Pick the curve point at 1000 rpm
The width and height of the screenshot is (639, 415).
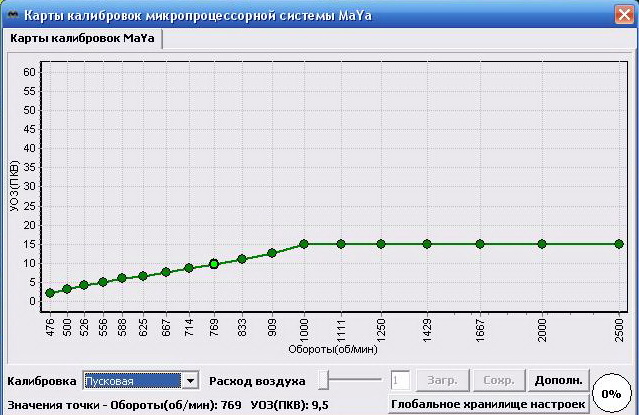point(304,244)
